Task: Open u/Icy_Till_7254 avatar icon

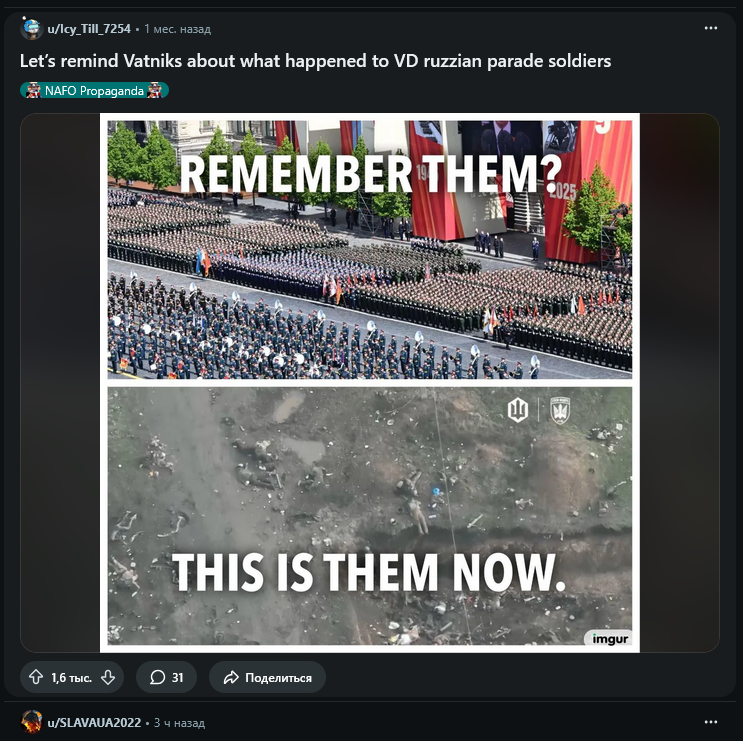Action: 31,28
